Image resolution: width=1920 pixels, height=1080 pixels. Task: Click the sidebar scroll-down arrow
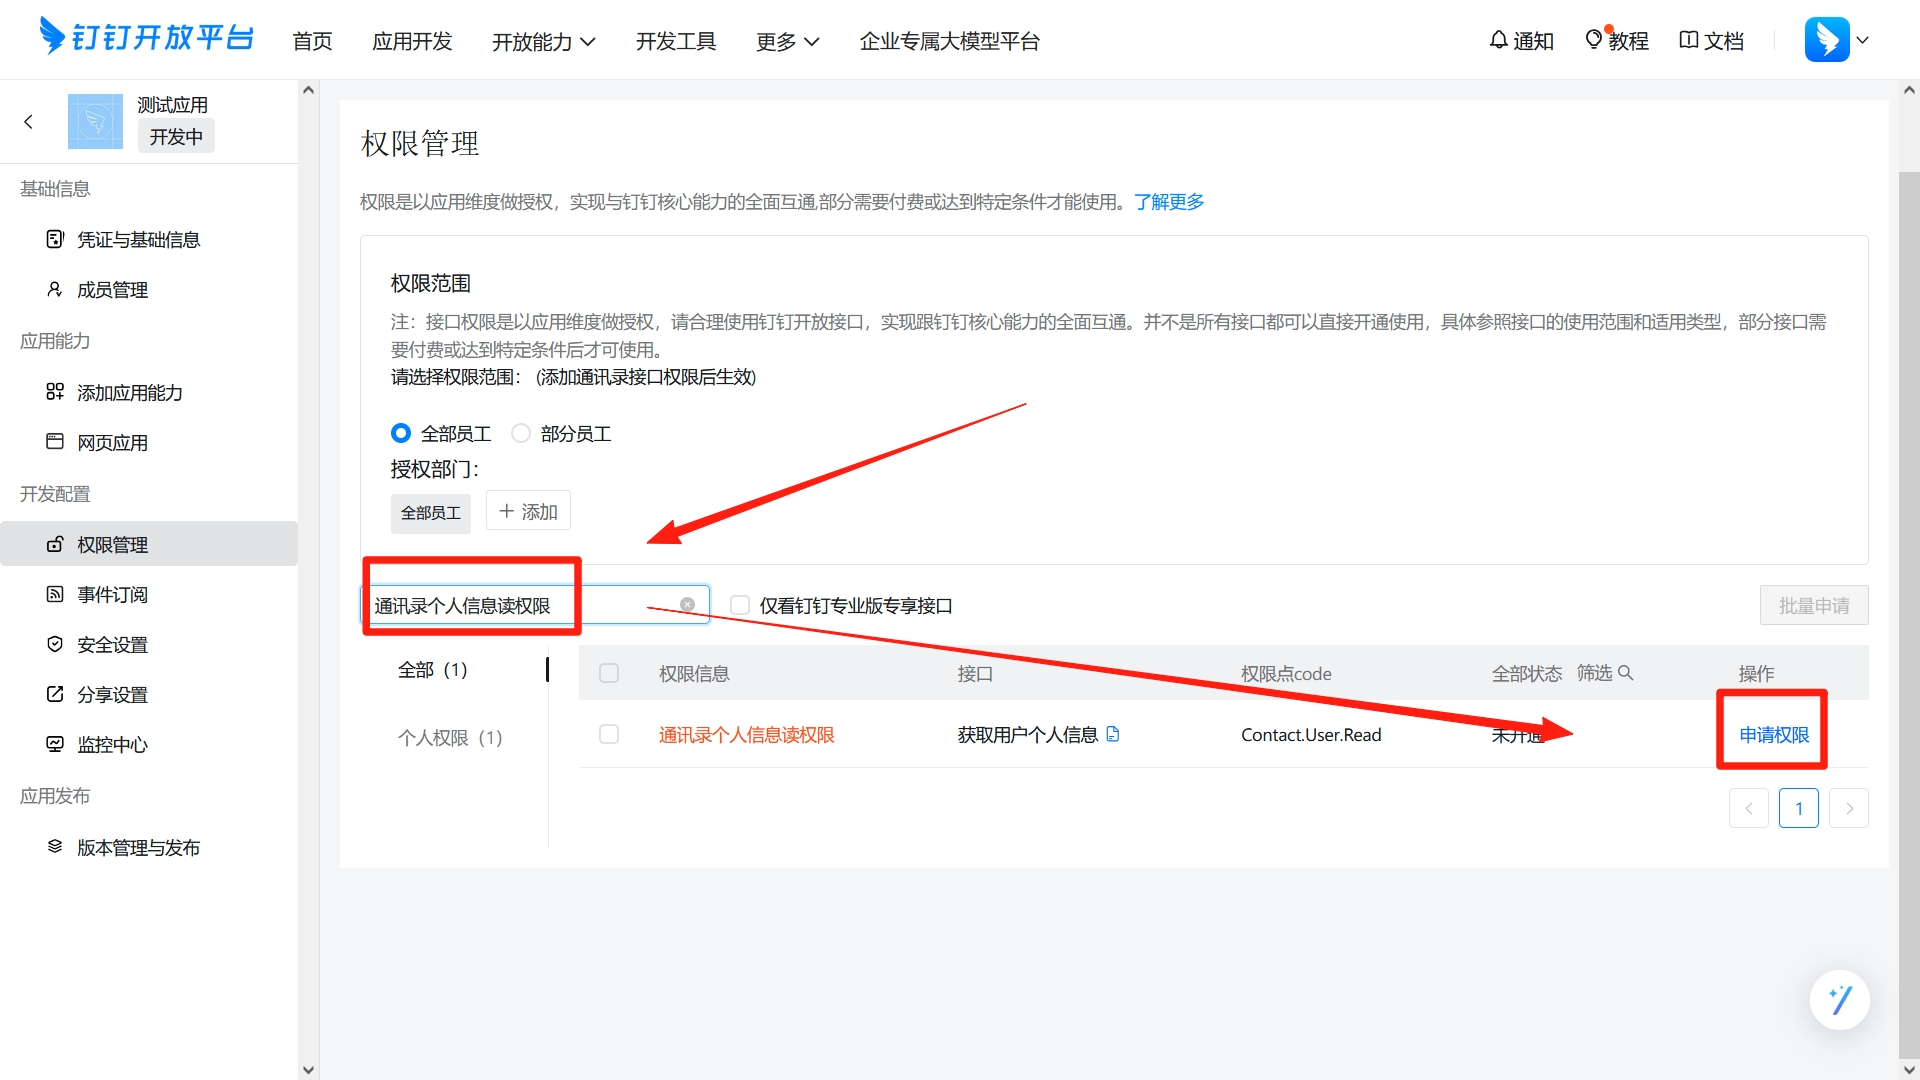pos(308,1070)
